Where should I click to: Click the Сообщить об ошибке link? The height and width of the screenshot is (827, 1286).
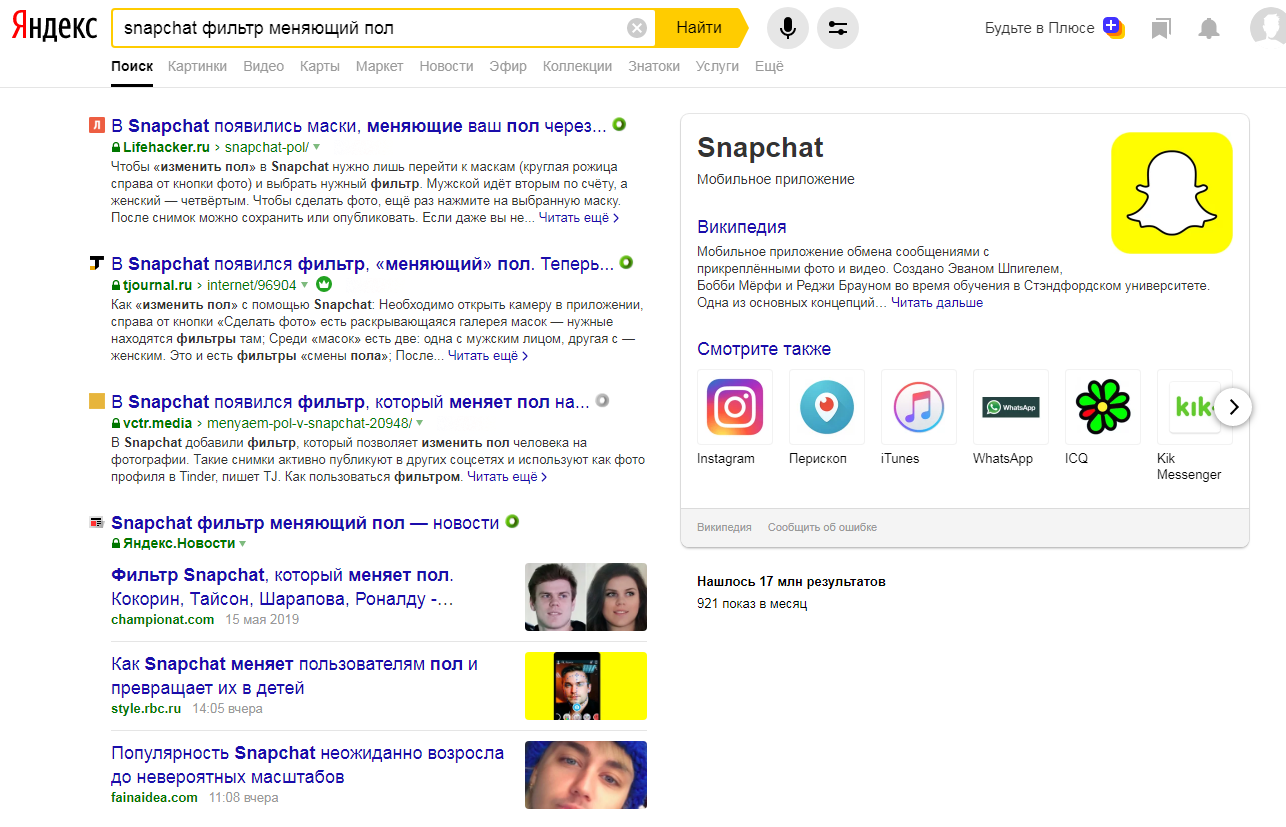(822, 527)
